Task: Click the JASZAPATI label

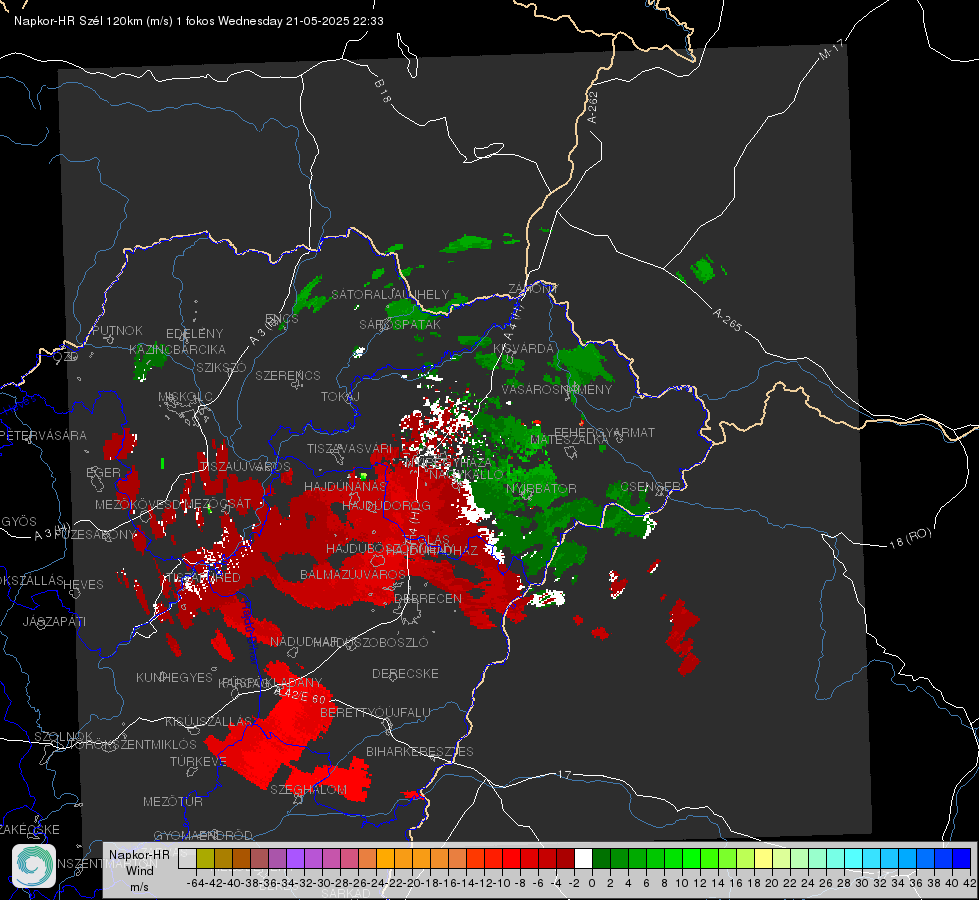Action: click(54, 621)
